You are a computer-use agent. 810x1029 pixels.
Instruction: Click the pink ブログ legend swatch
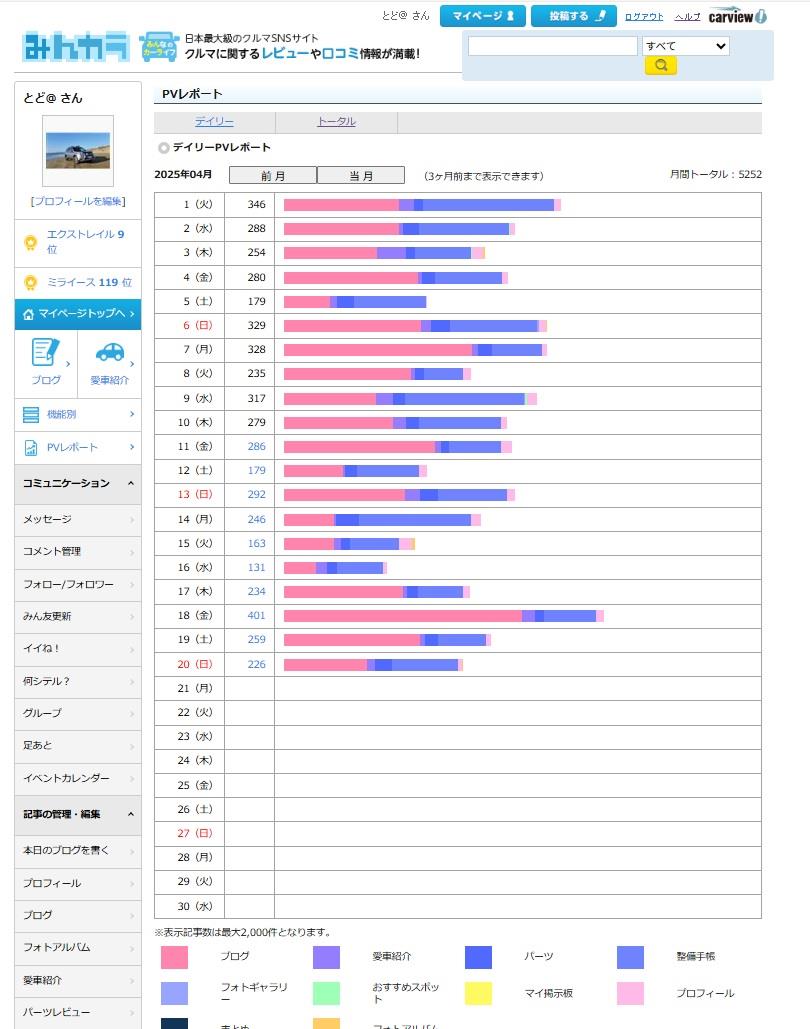(174, 957)
